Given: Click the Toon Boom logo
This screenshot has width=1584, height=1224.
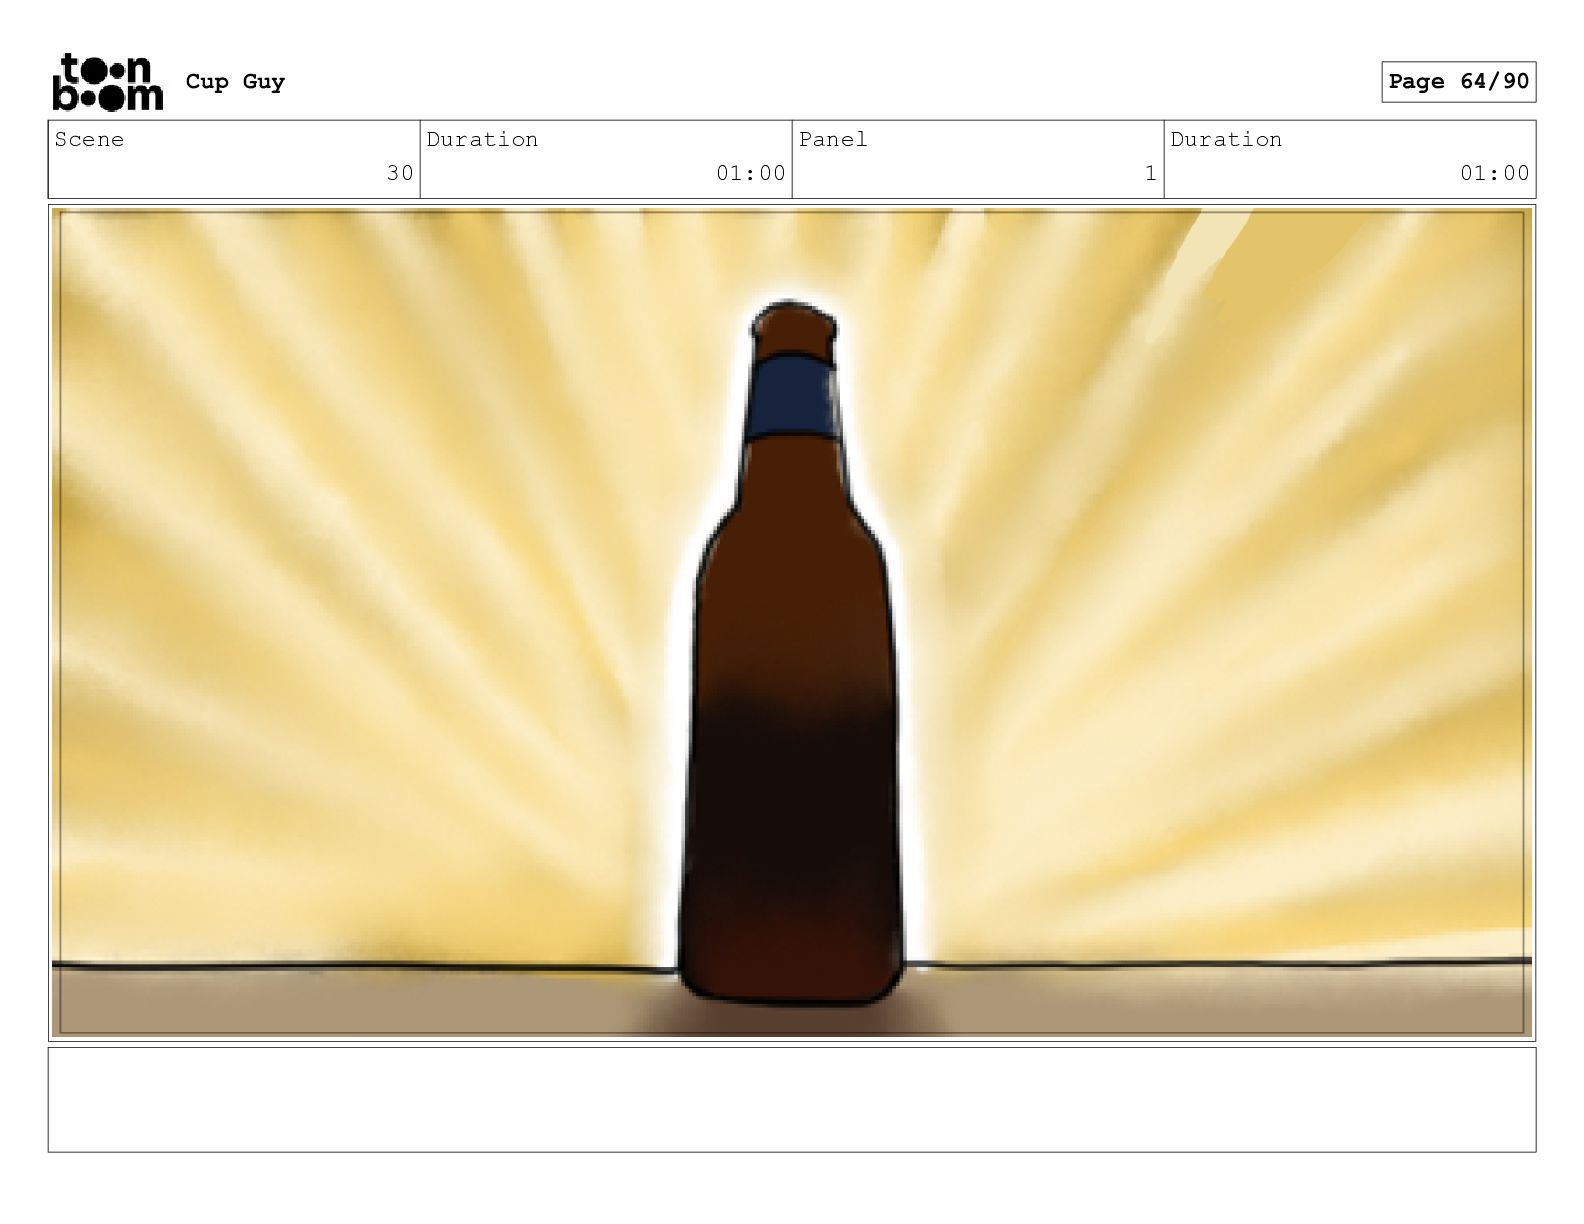Looking at the screenshot, I should [x=107, y=81].
